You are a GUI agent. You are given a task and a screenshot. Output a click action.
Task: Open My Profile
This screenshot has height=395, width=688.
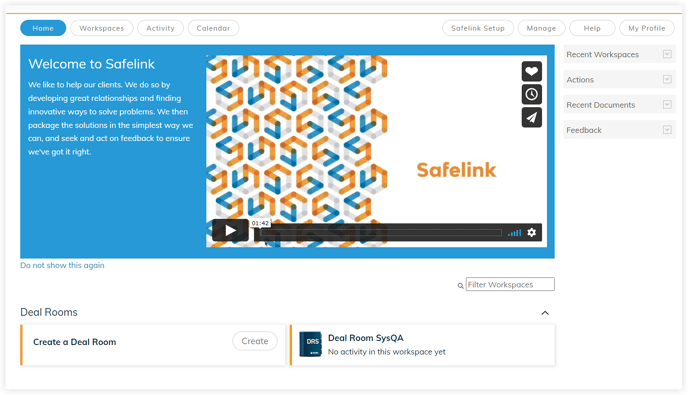646,28
